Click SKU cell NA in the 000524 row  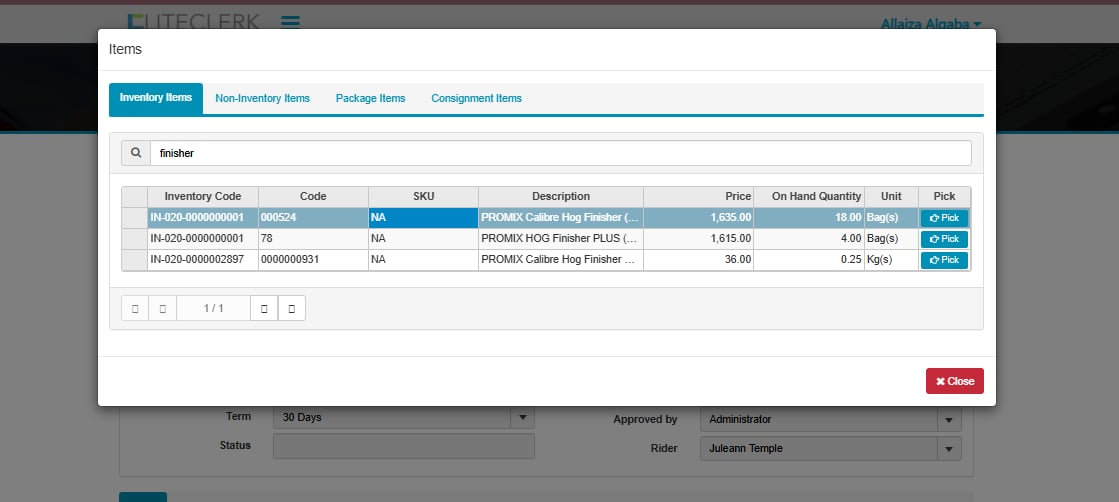pos(423,218)
